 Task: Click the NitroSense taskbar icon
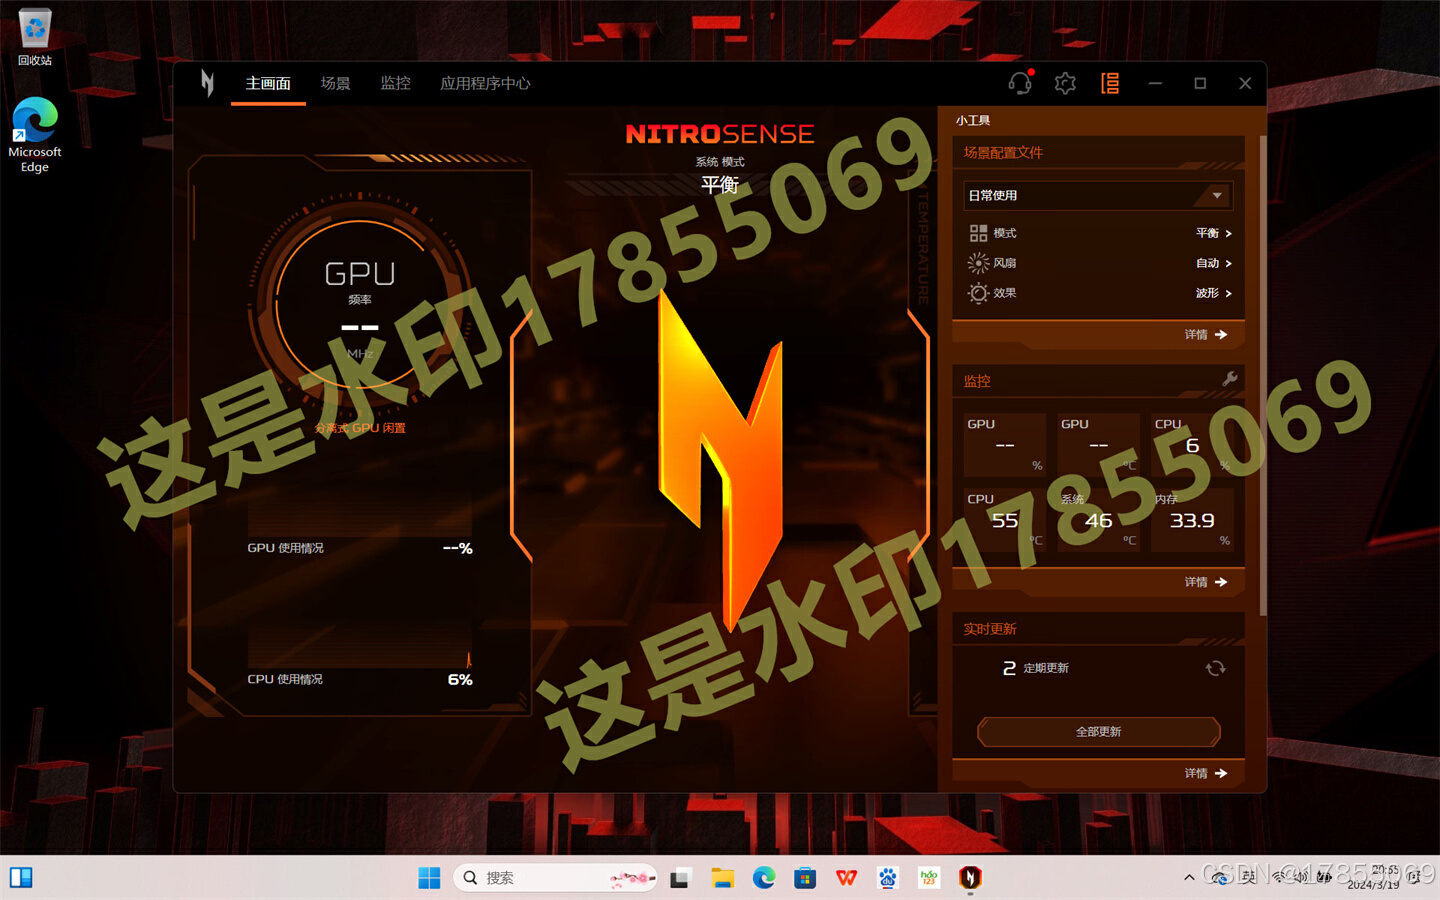pos(970,878)
